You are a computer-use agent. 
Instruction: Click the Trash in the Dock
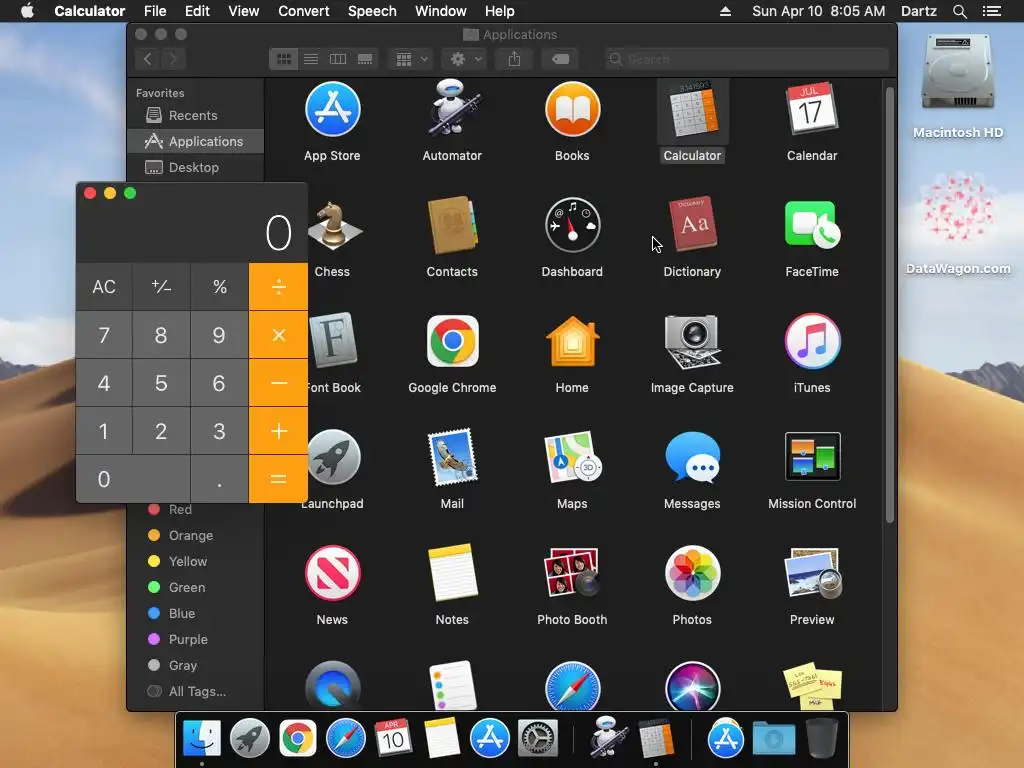click(x=822, y=738)
